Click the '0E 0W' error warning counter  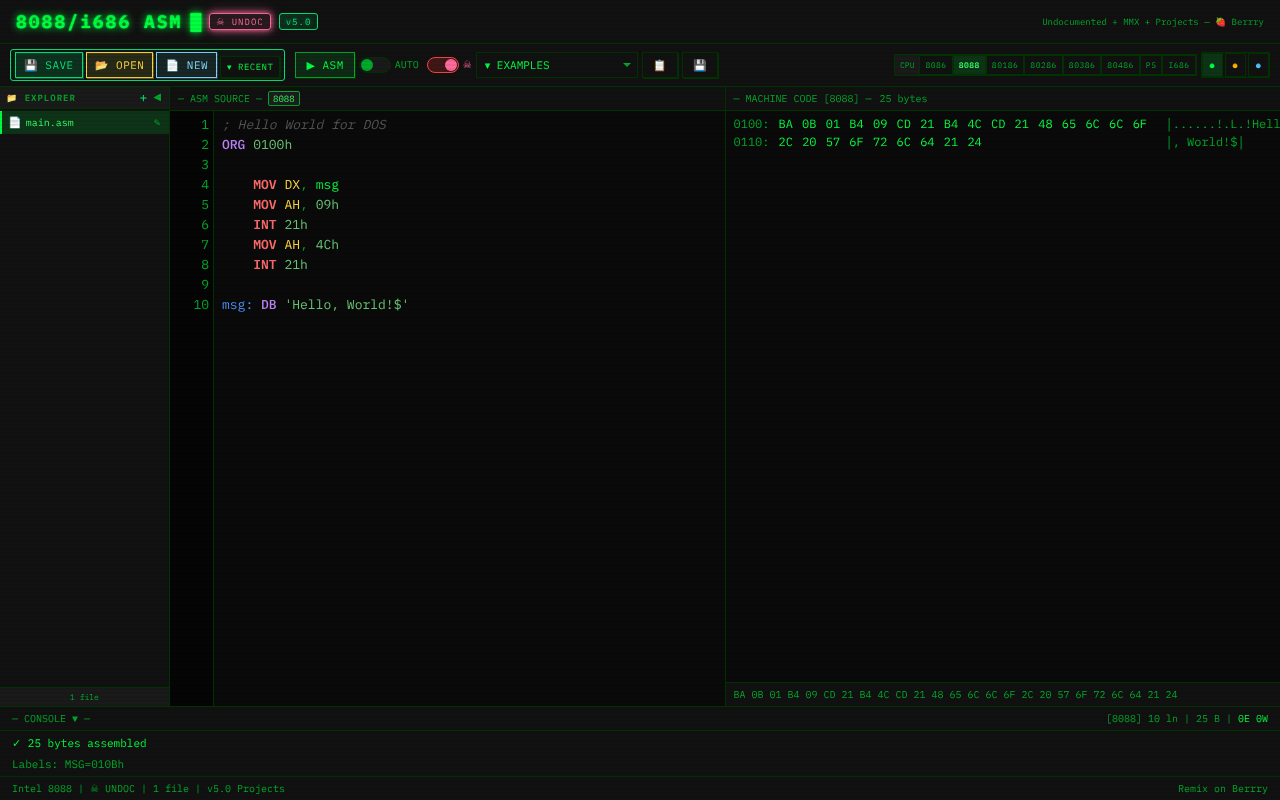[x=1253, y=719]
